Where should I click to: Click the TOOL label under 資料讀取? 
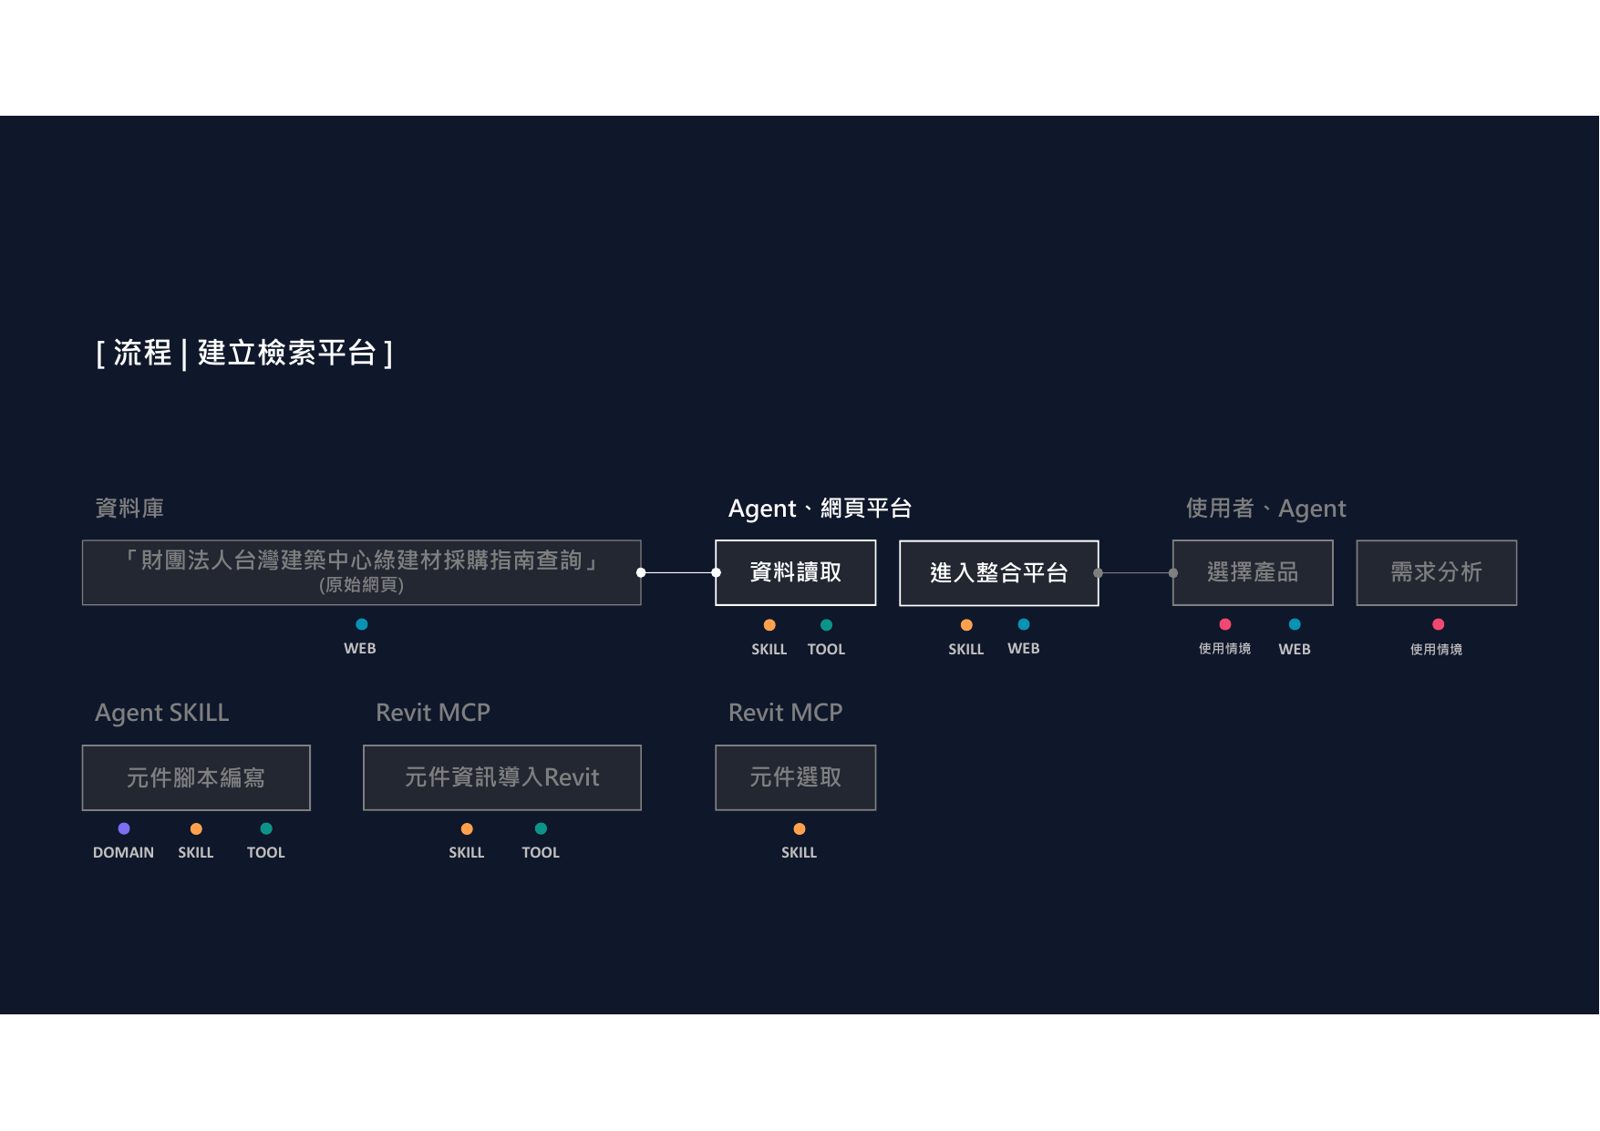tap(826, 649)
